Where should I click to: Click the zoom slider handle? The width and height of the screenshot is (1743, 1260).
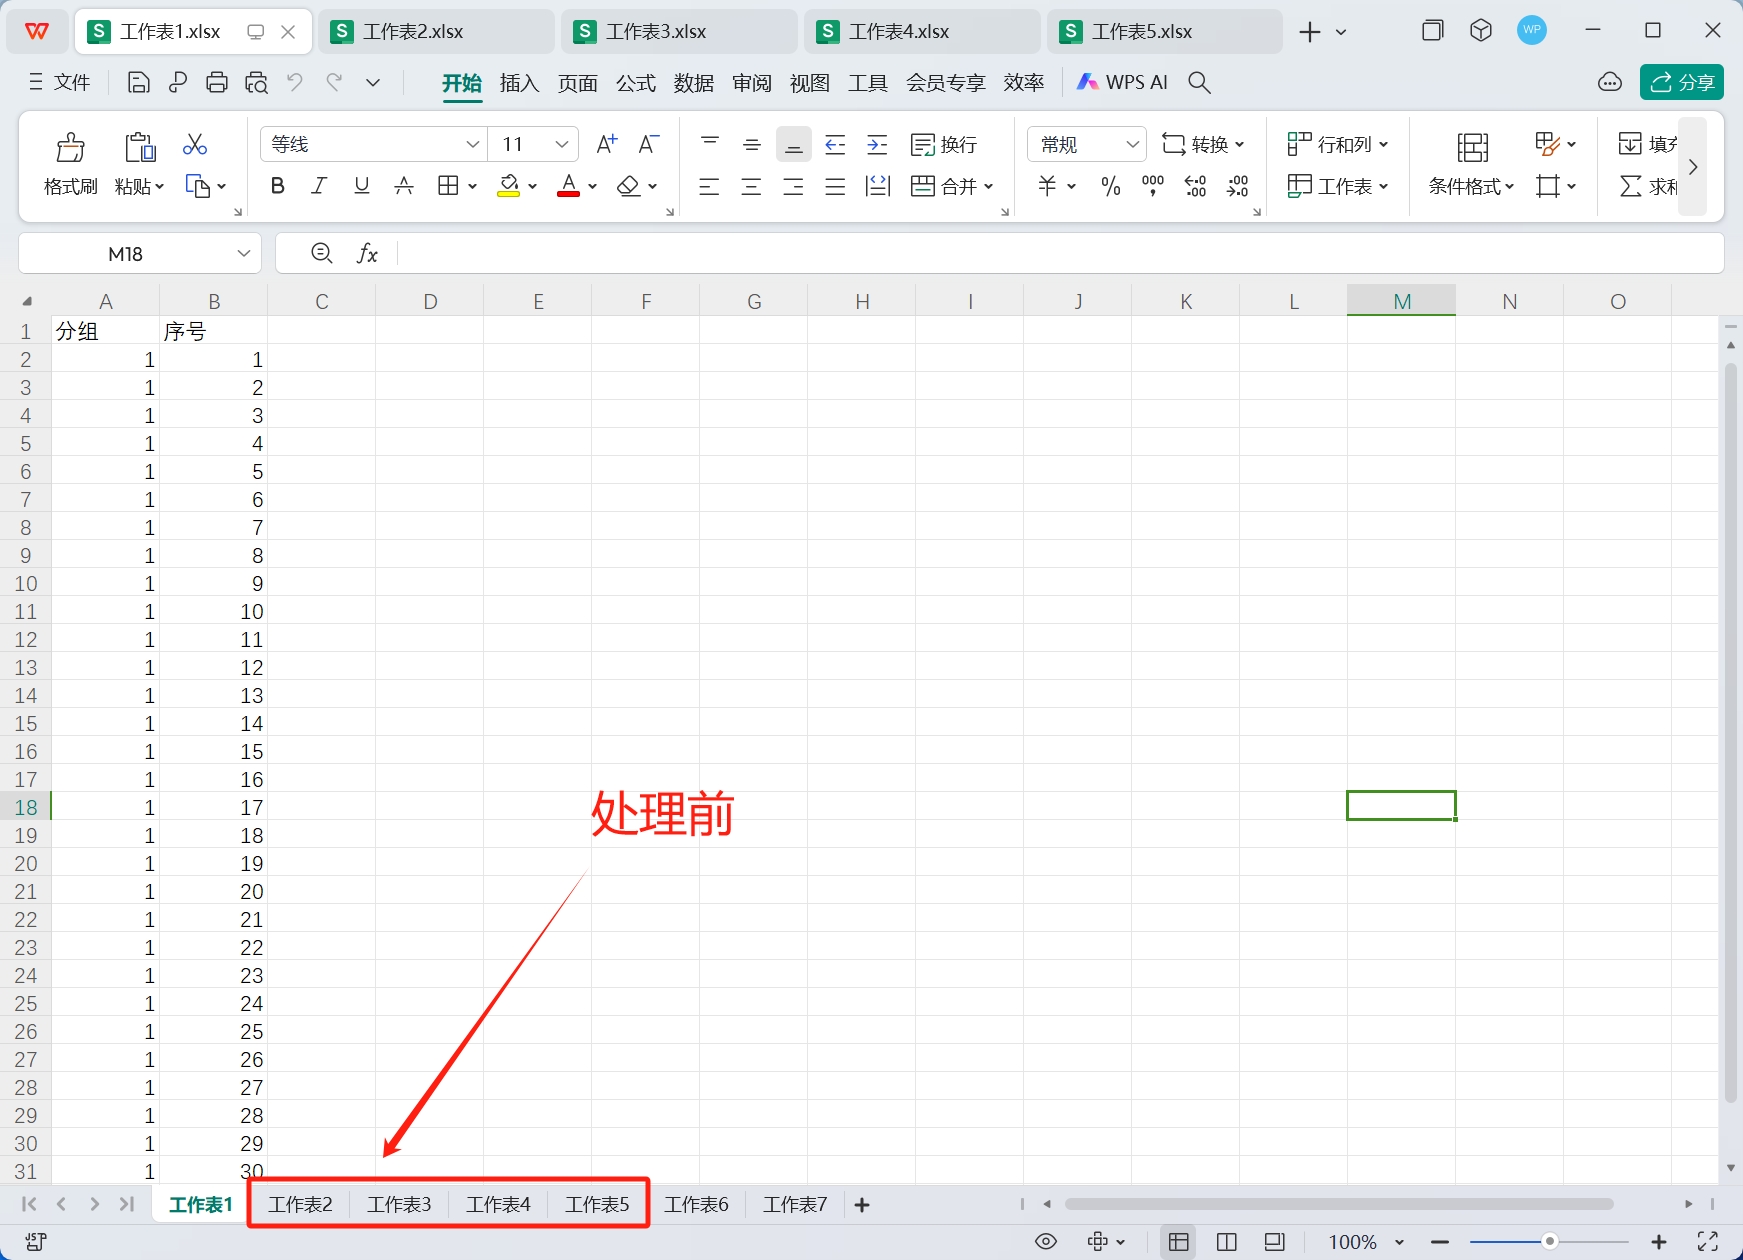point(1550,1242)
